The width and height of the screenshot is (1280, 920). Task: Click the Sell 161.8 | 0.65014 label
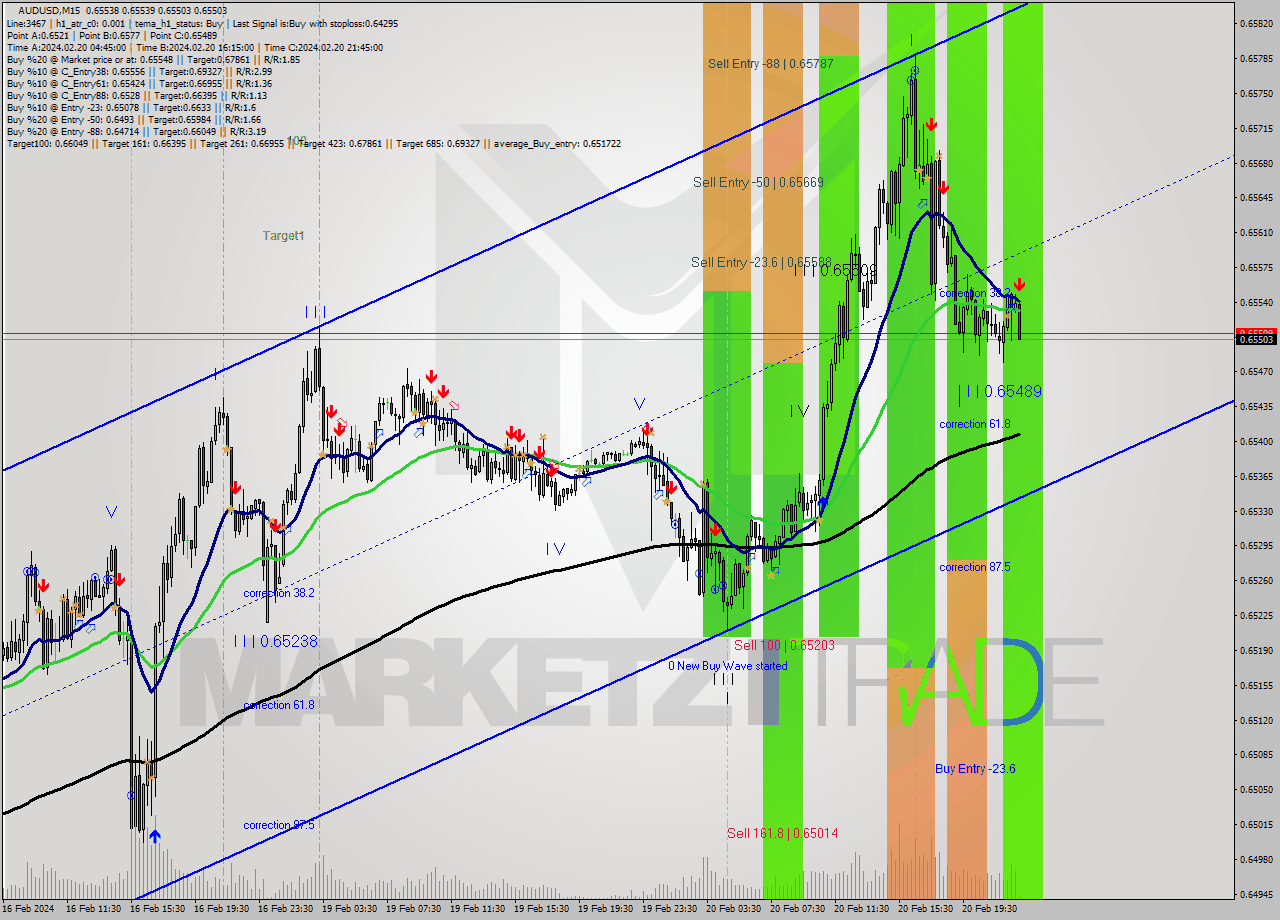(x=780, y=832)
